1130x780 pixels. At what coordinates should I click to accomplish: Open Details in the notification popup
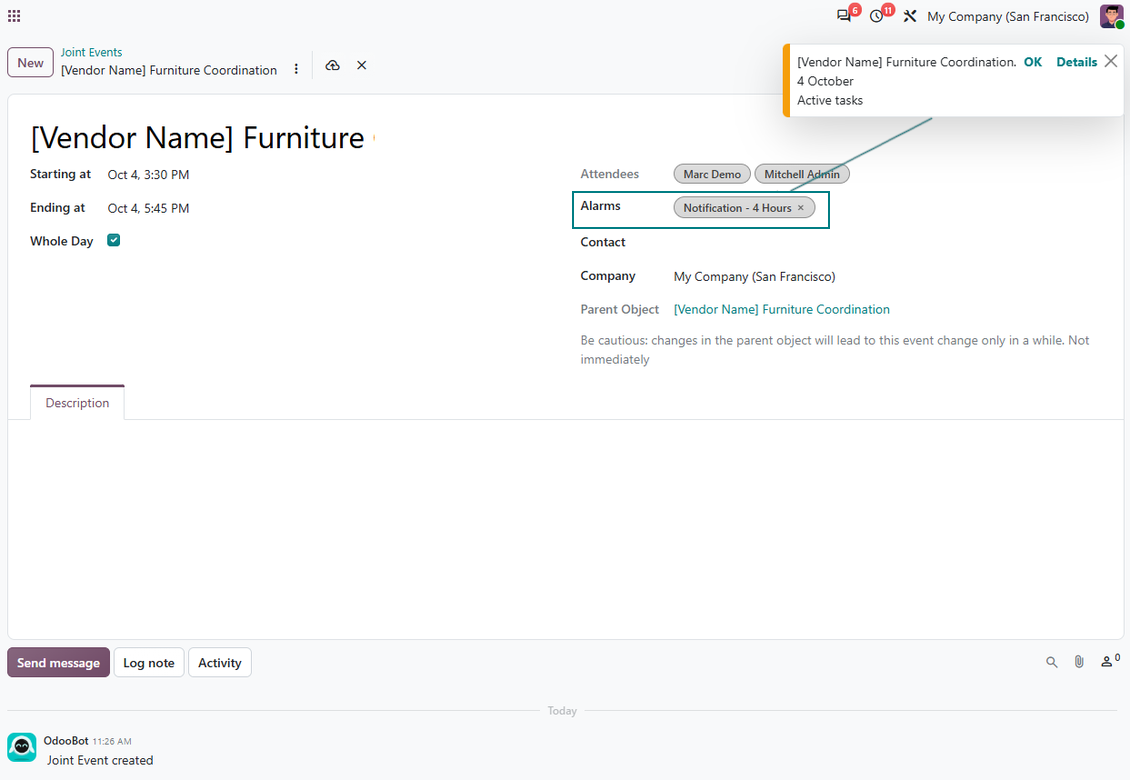point(1077,62)
